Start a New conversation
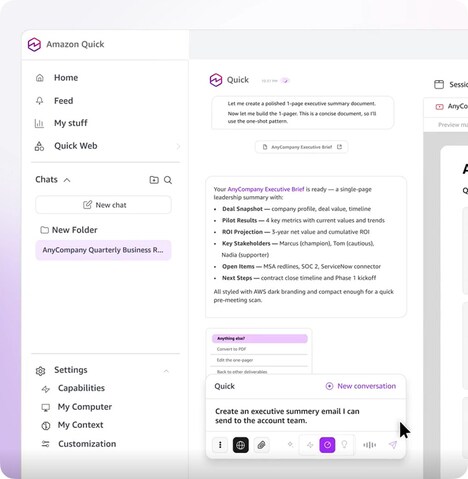The image size is (468, 479). coord(361,386)
